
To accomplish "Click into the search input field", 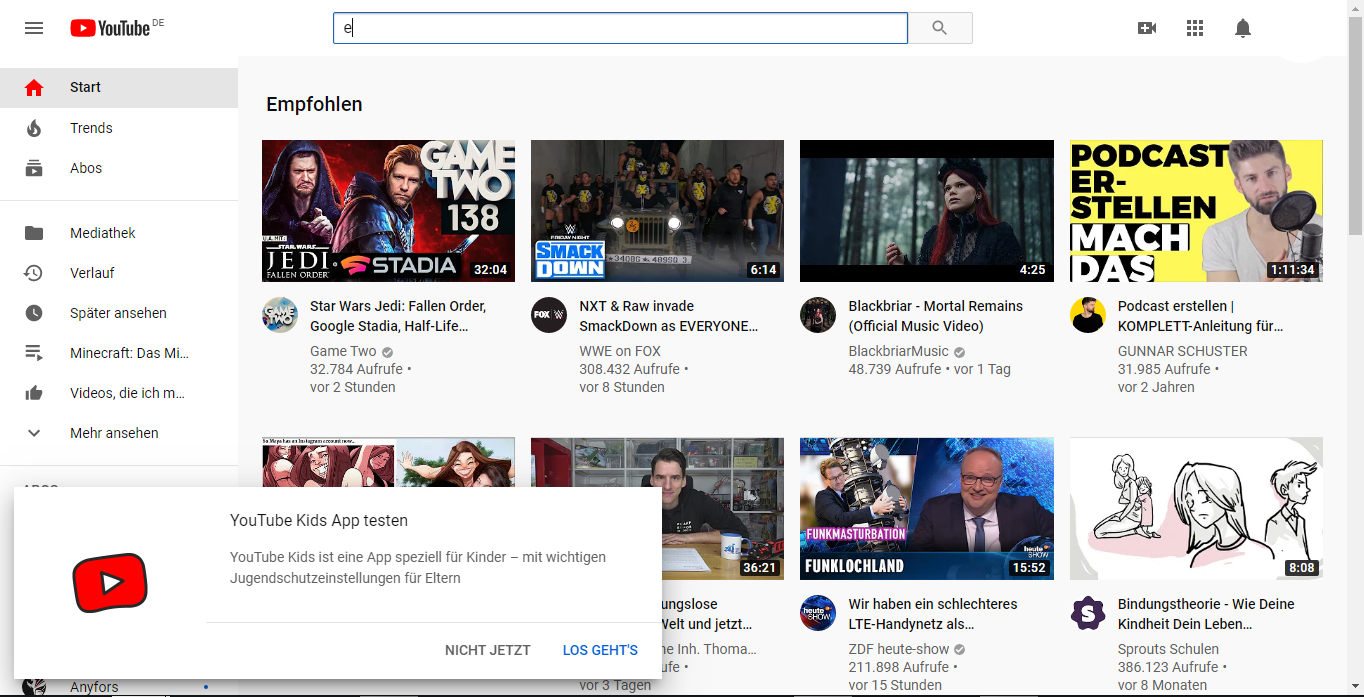I will click(x=620, y=28).
